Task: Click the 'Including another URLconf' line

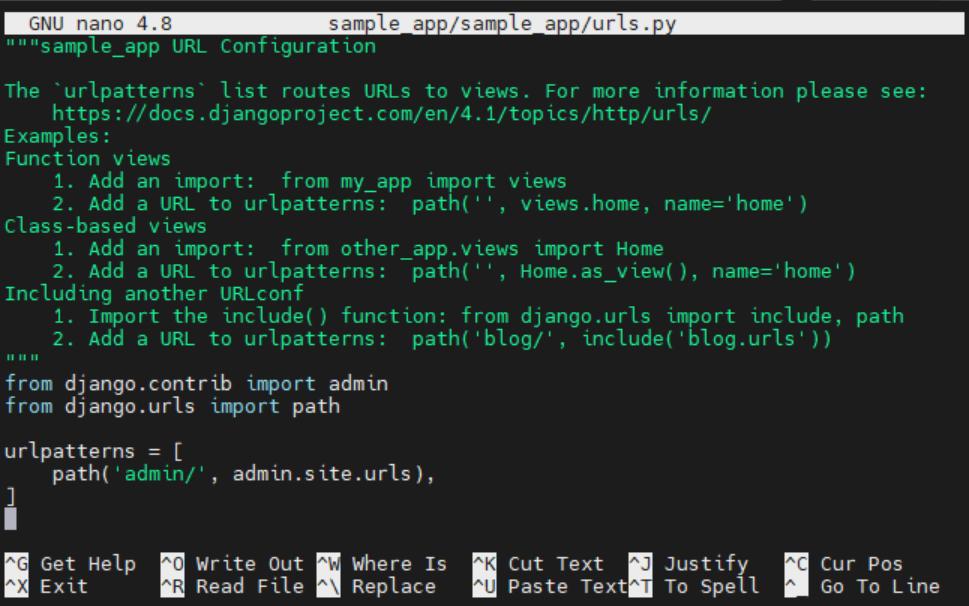Action: pyautogui.click(x=154, y=293)
